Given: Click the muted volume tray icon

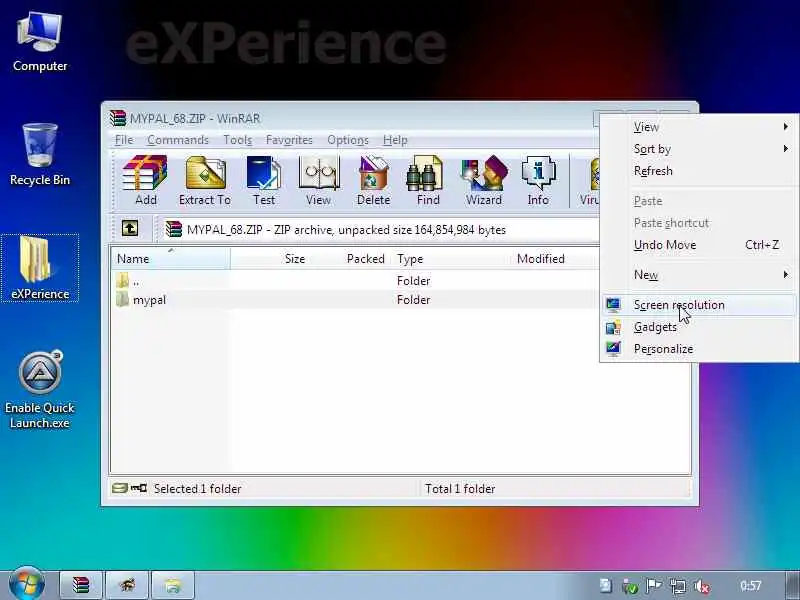Looking at the screenshot, I should pyautogui.click(x=703, y=587).
